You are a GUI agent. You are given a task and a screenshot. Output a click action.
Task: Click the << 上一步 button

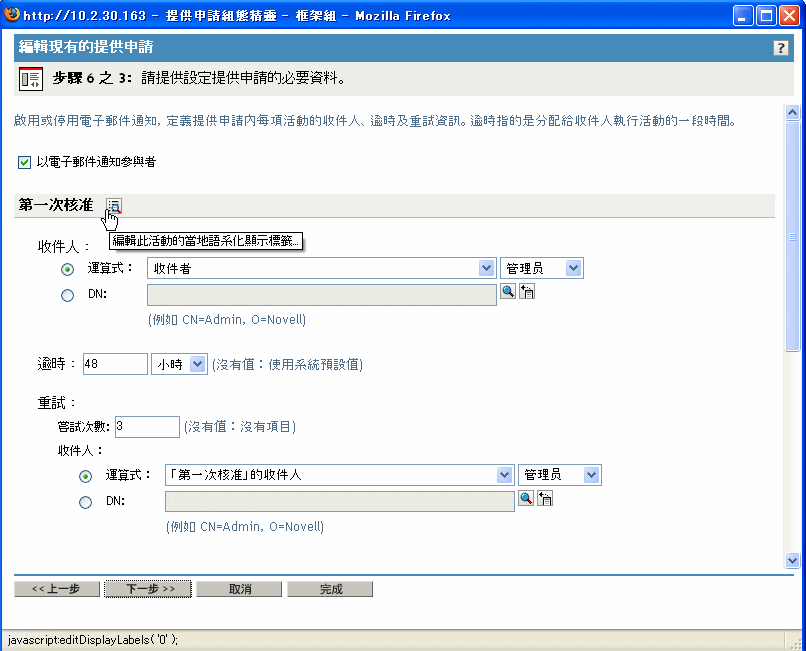[57, 589]
